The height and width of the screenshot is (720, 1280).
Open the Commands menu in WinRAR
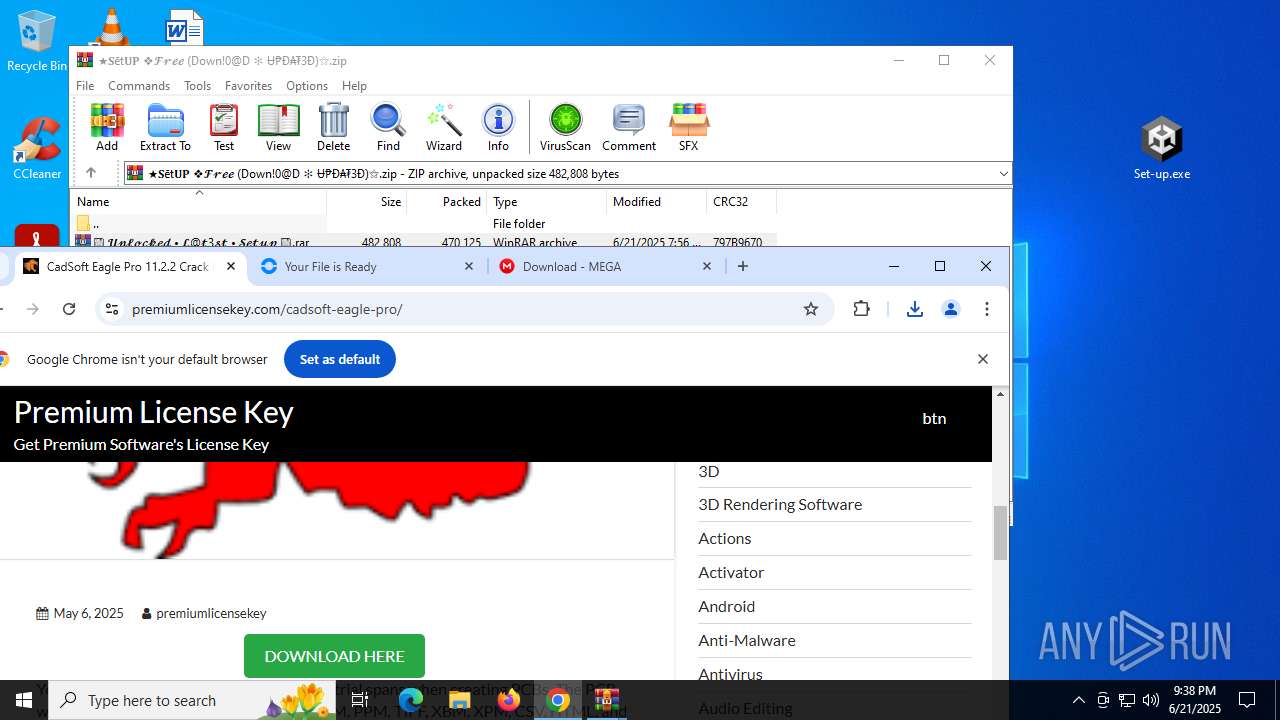[x=139, y=86]
